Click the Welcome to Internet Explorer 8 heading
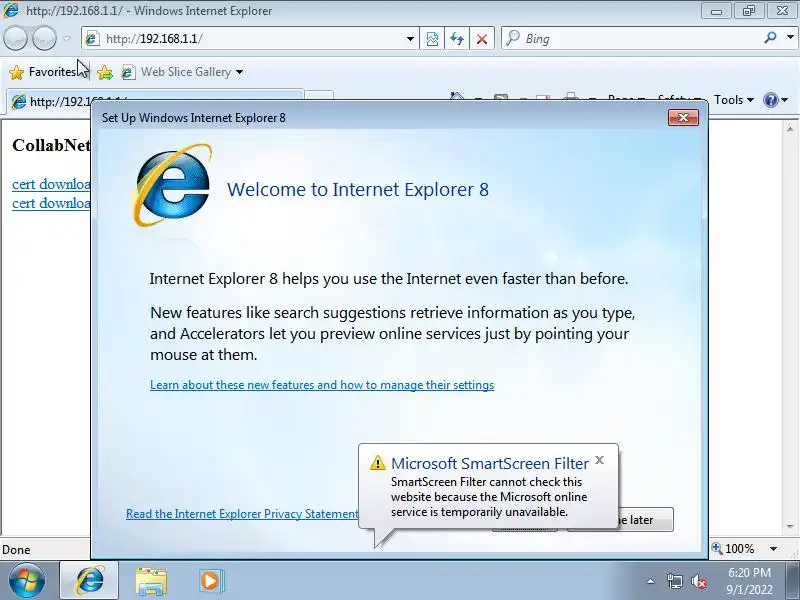The image size is (800, 600). click(358, 190)
